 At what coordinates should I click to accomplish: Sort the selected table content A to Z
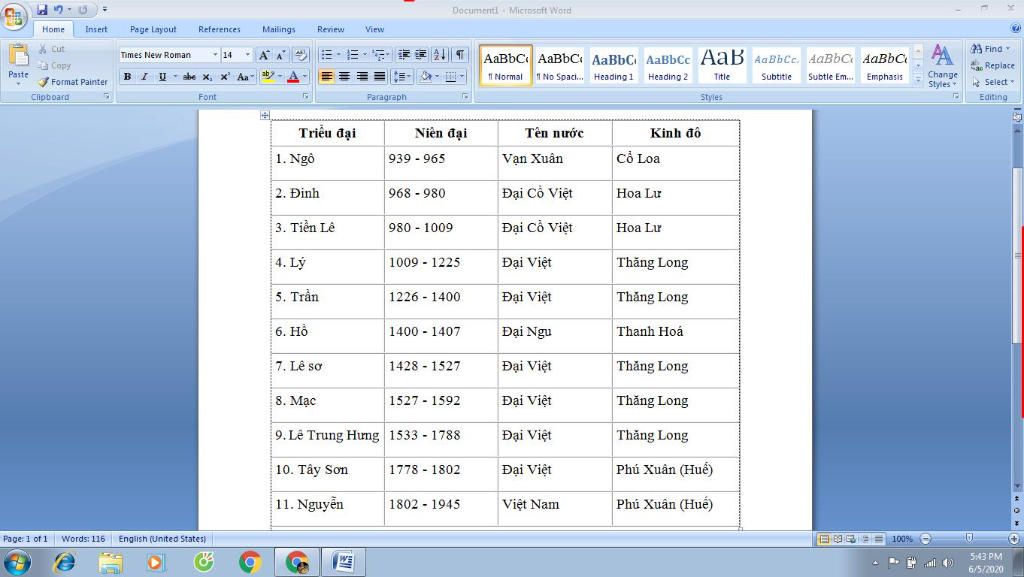(440, 55)
